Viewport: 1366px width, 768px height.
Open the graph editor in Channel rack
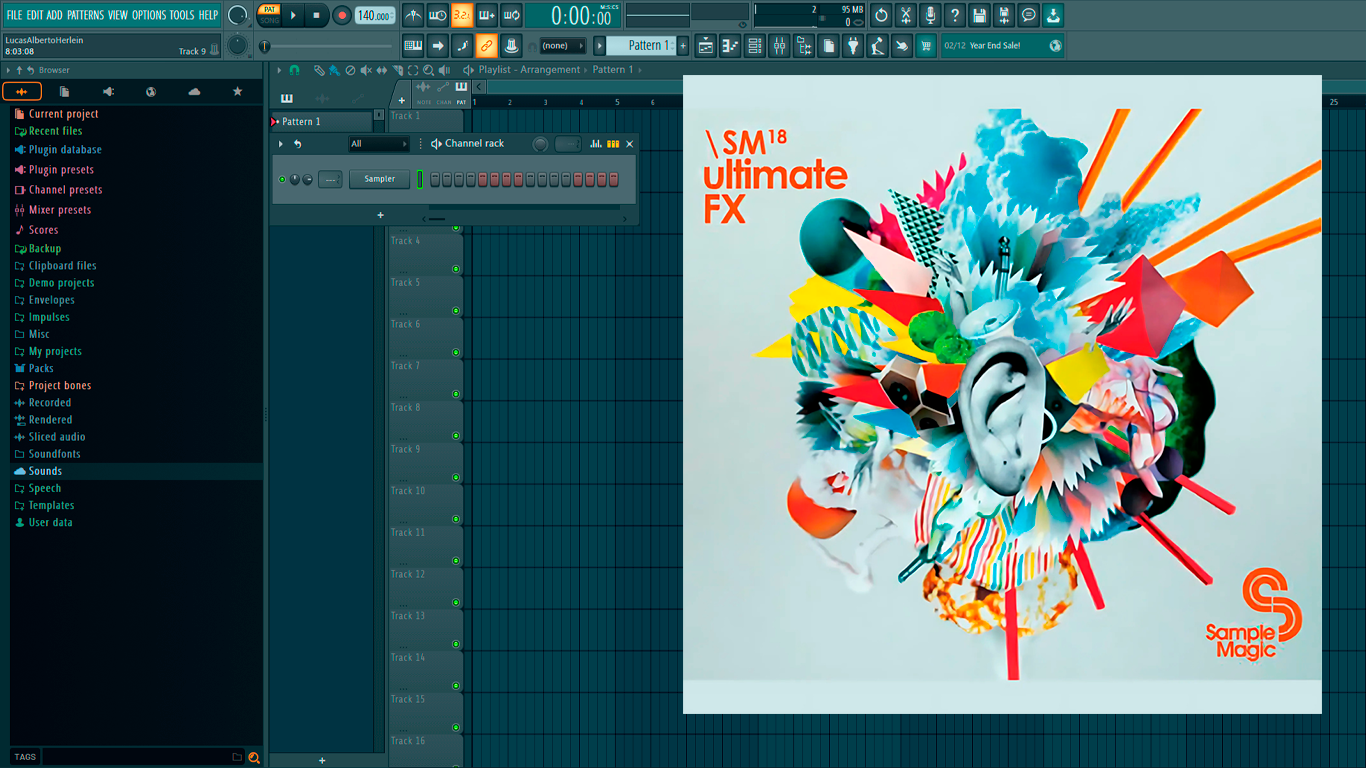click(596, 144)
